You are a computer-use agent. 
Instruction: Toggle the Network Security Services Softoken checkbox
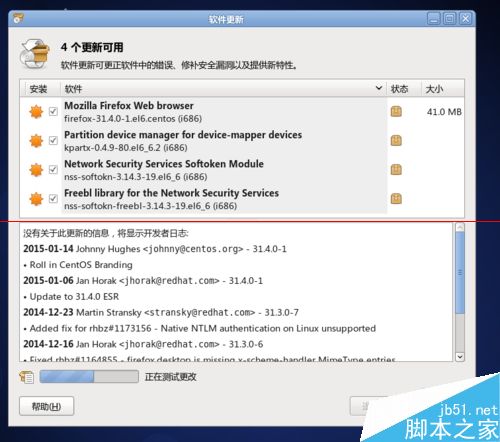[x=53, y=169]
